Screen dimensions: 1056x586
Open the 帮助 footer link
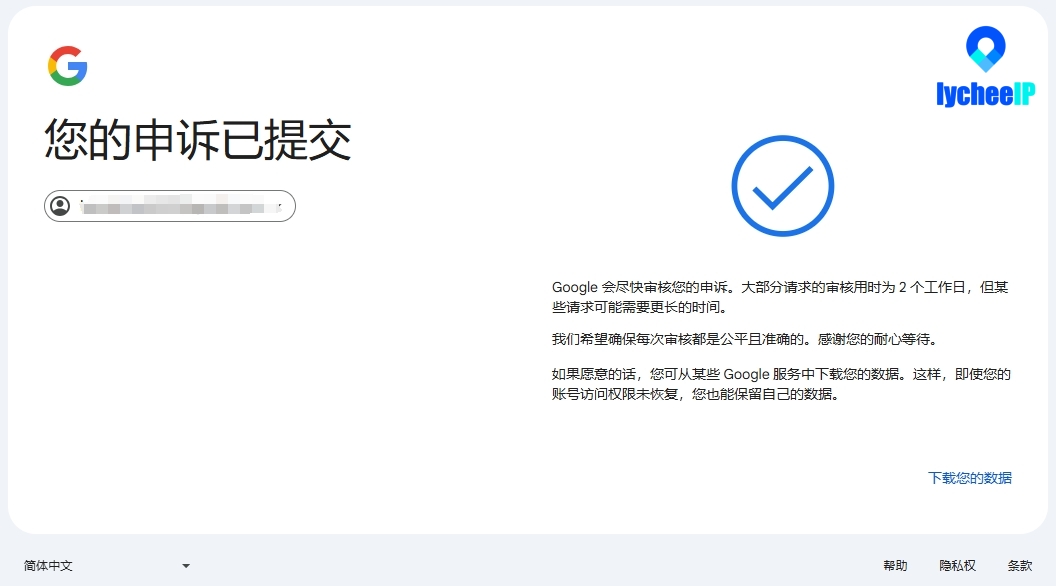click(895, 566)
